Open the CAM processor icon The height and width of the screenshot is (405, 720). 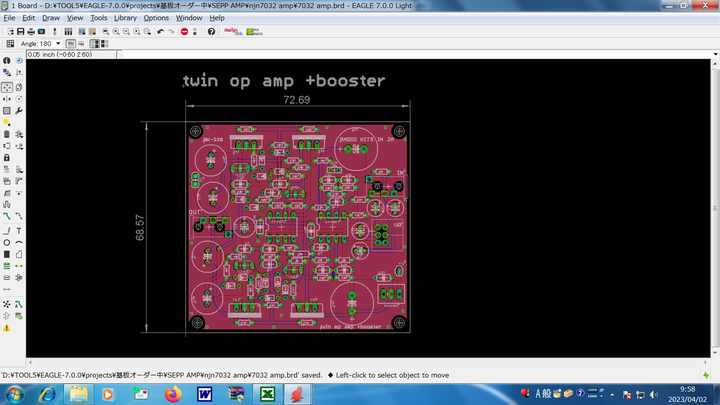point(41,32)
